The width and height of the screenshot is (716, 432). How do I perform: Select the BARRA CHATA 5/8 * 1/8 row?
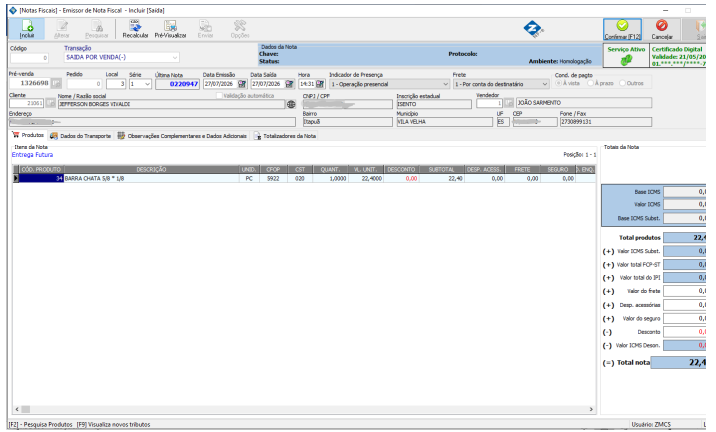(x=304, y=179)
